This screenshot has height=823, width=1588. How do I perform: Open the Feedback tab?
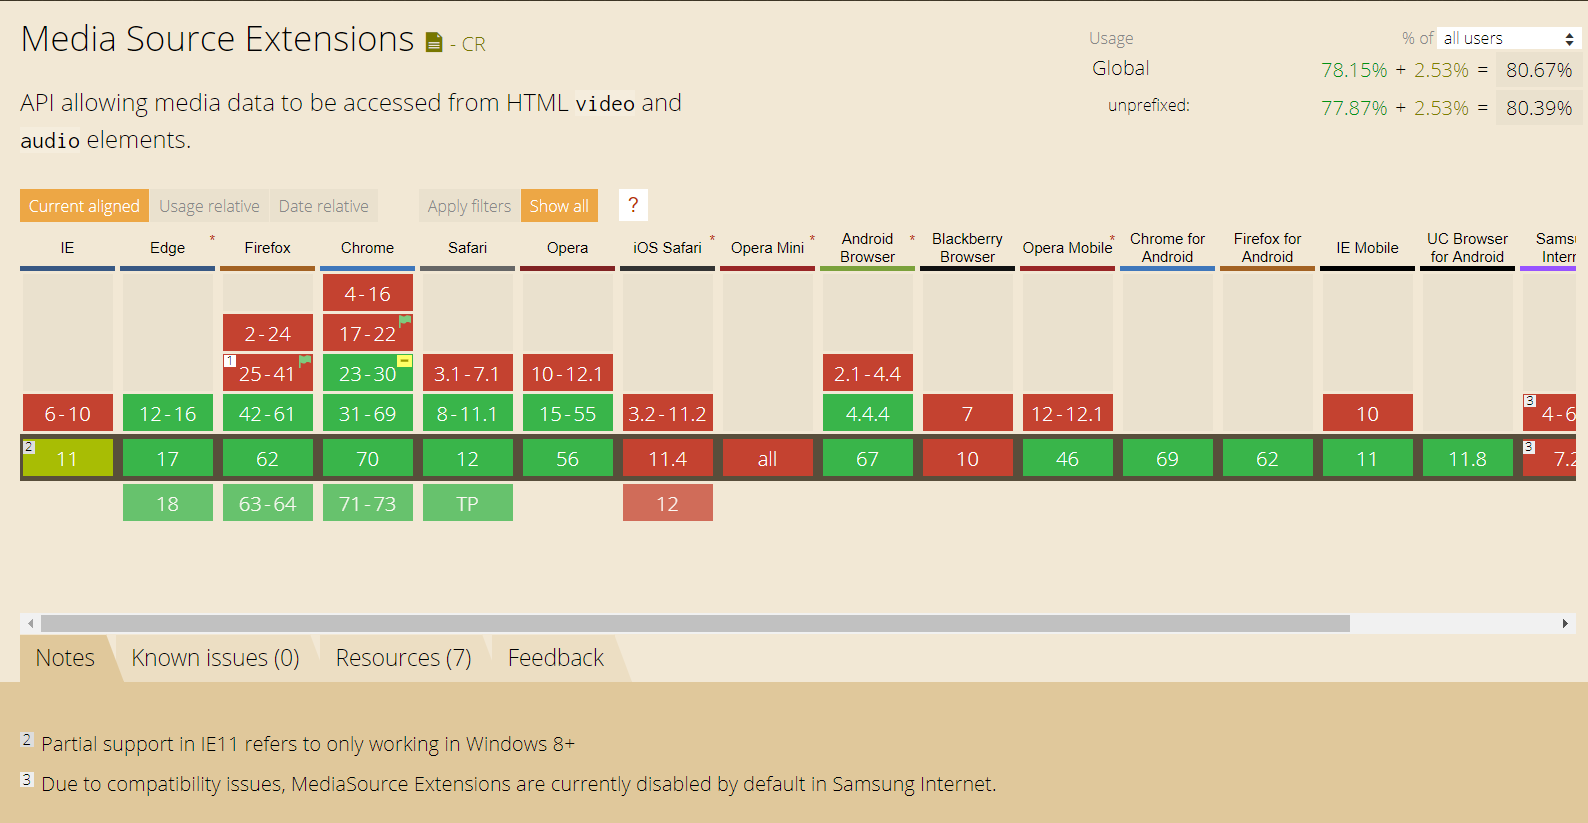click(x=556, y=658)
